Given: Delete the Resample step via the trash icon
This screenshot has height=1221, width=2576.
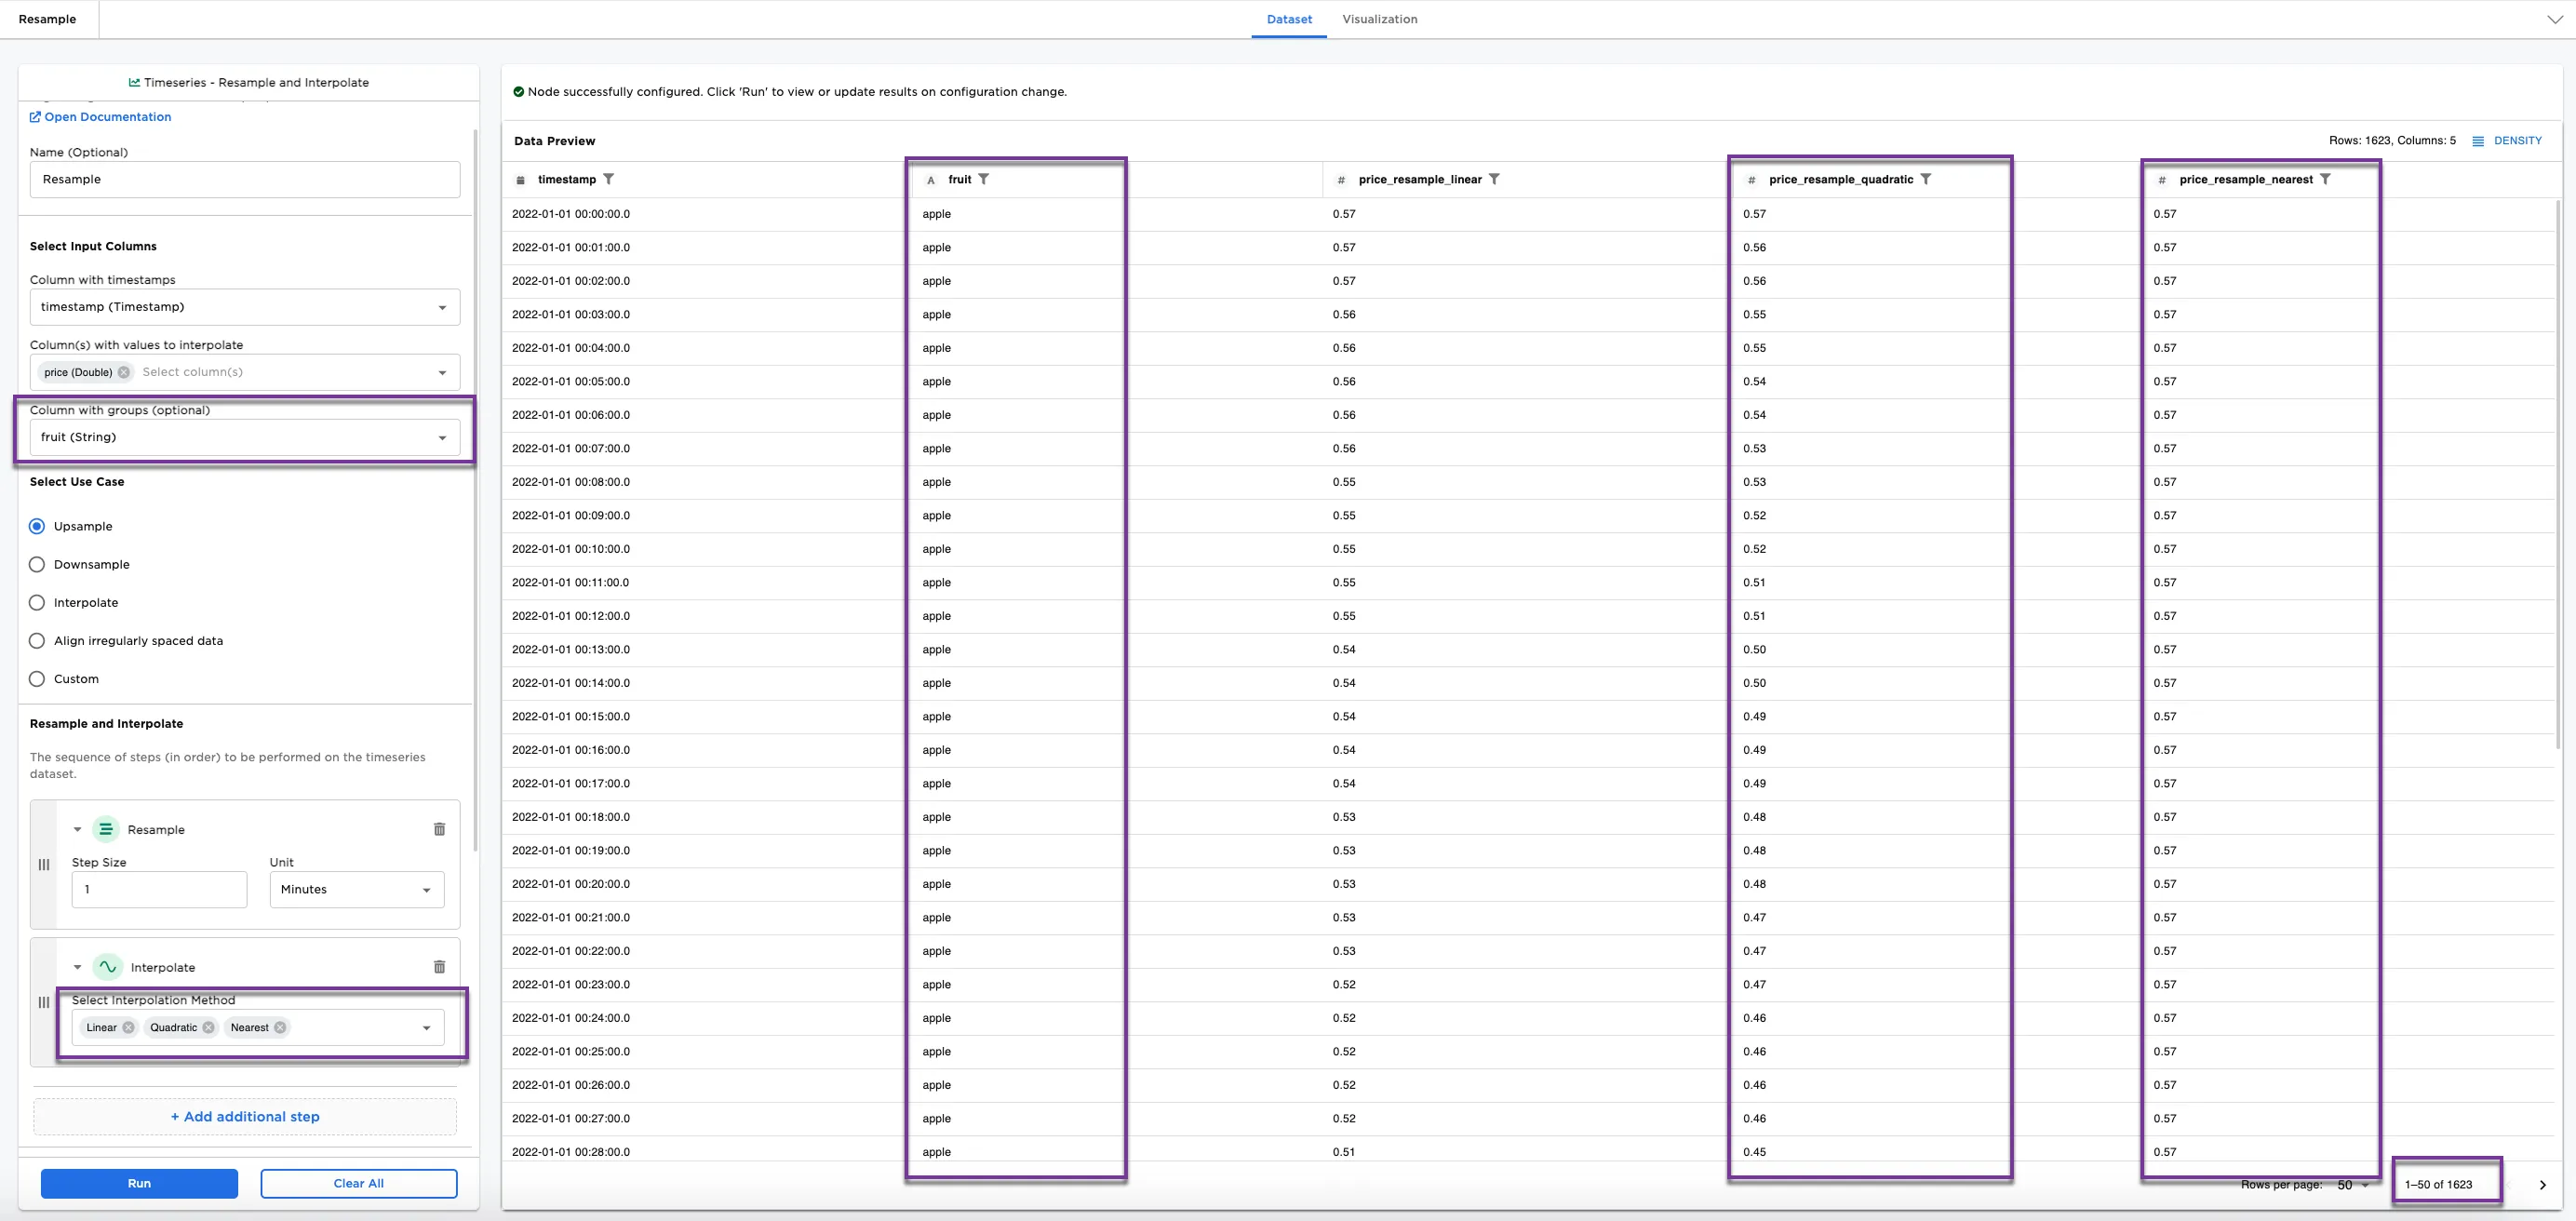Looking at the screenshot, I should [439, 829].
